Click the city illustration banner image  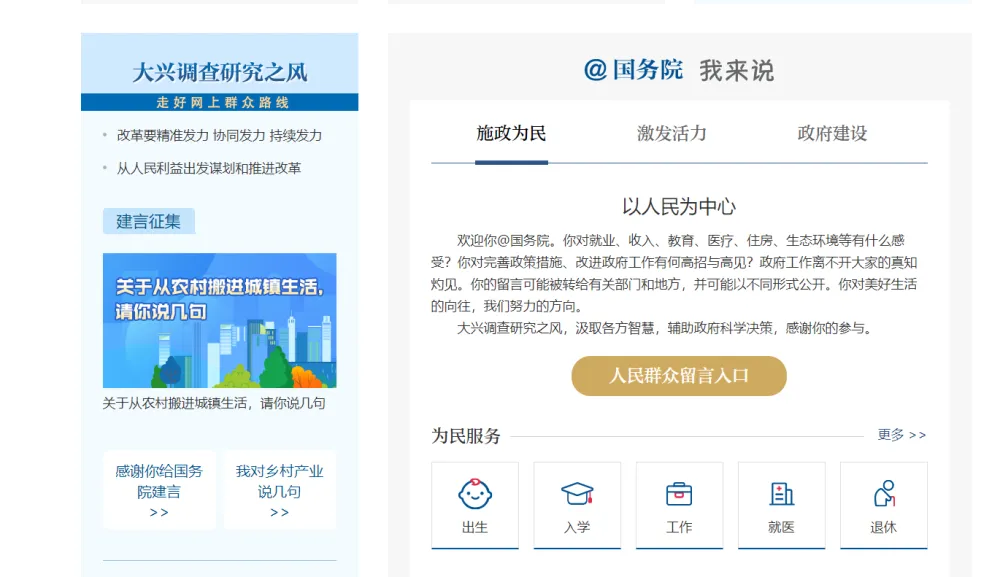pyautogui.click(x=219, y=320)
